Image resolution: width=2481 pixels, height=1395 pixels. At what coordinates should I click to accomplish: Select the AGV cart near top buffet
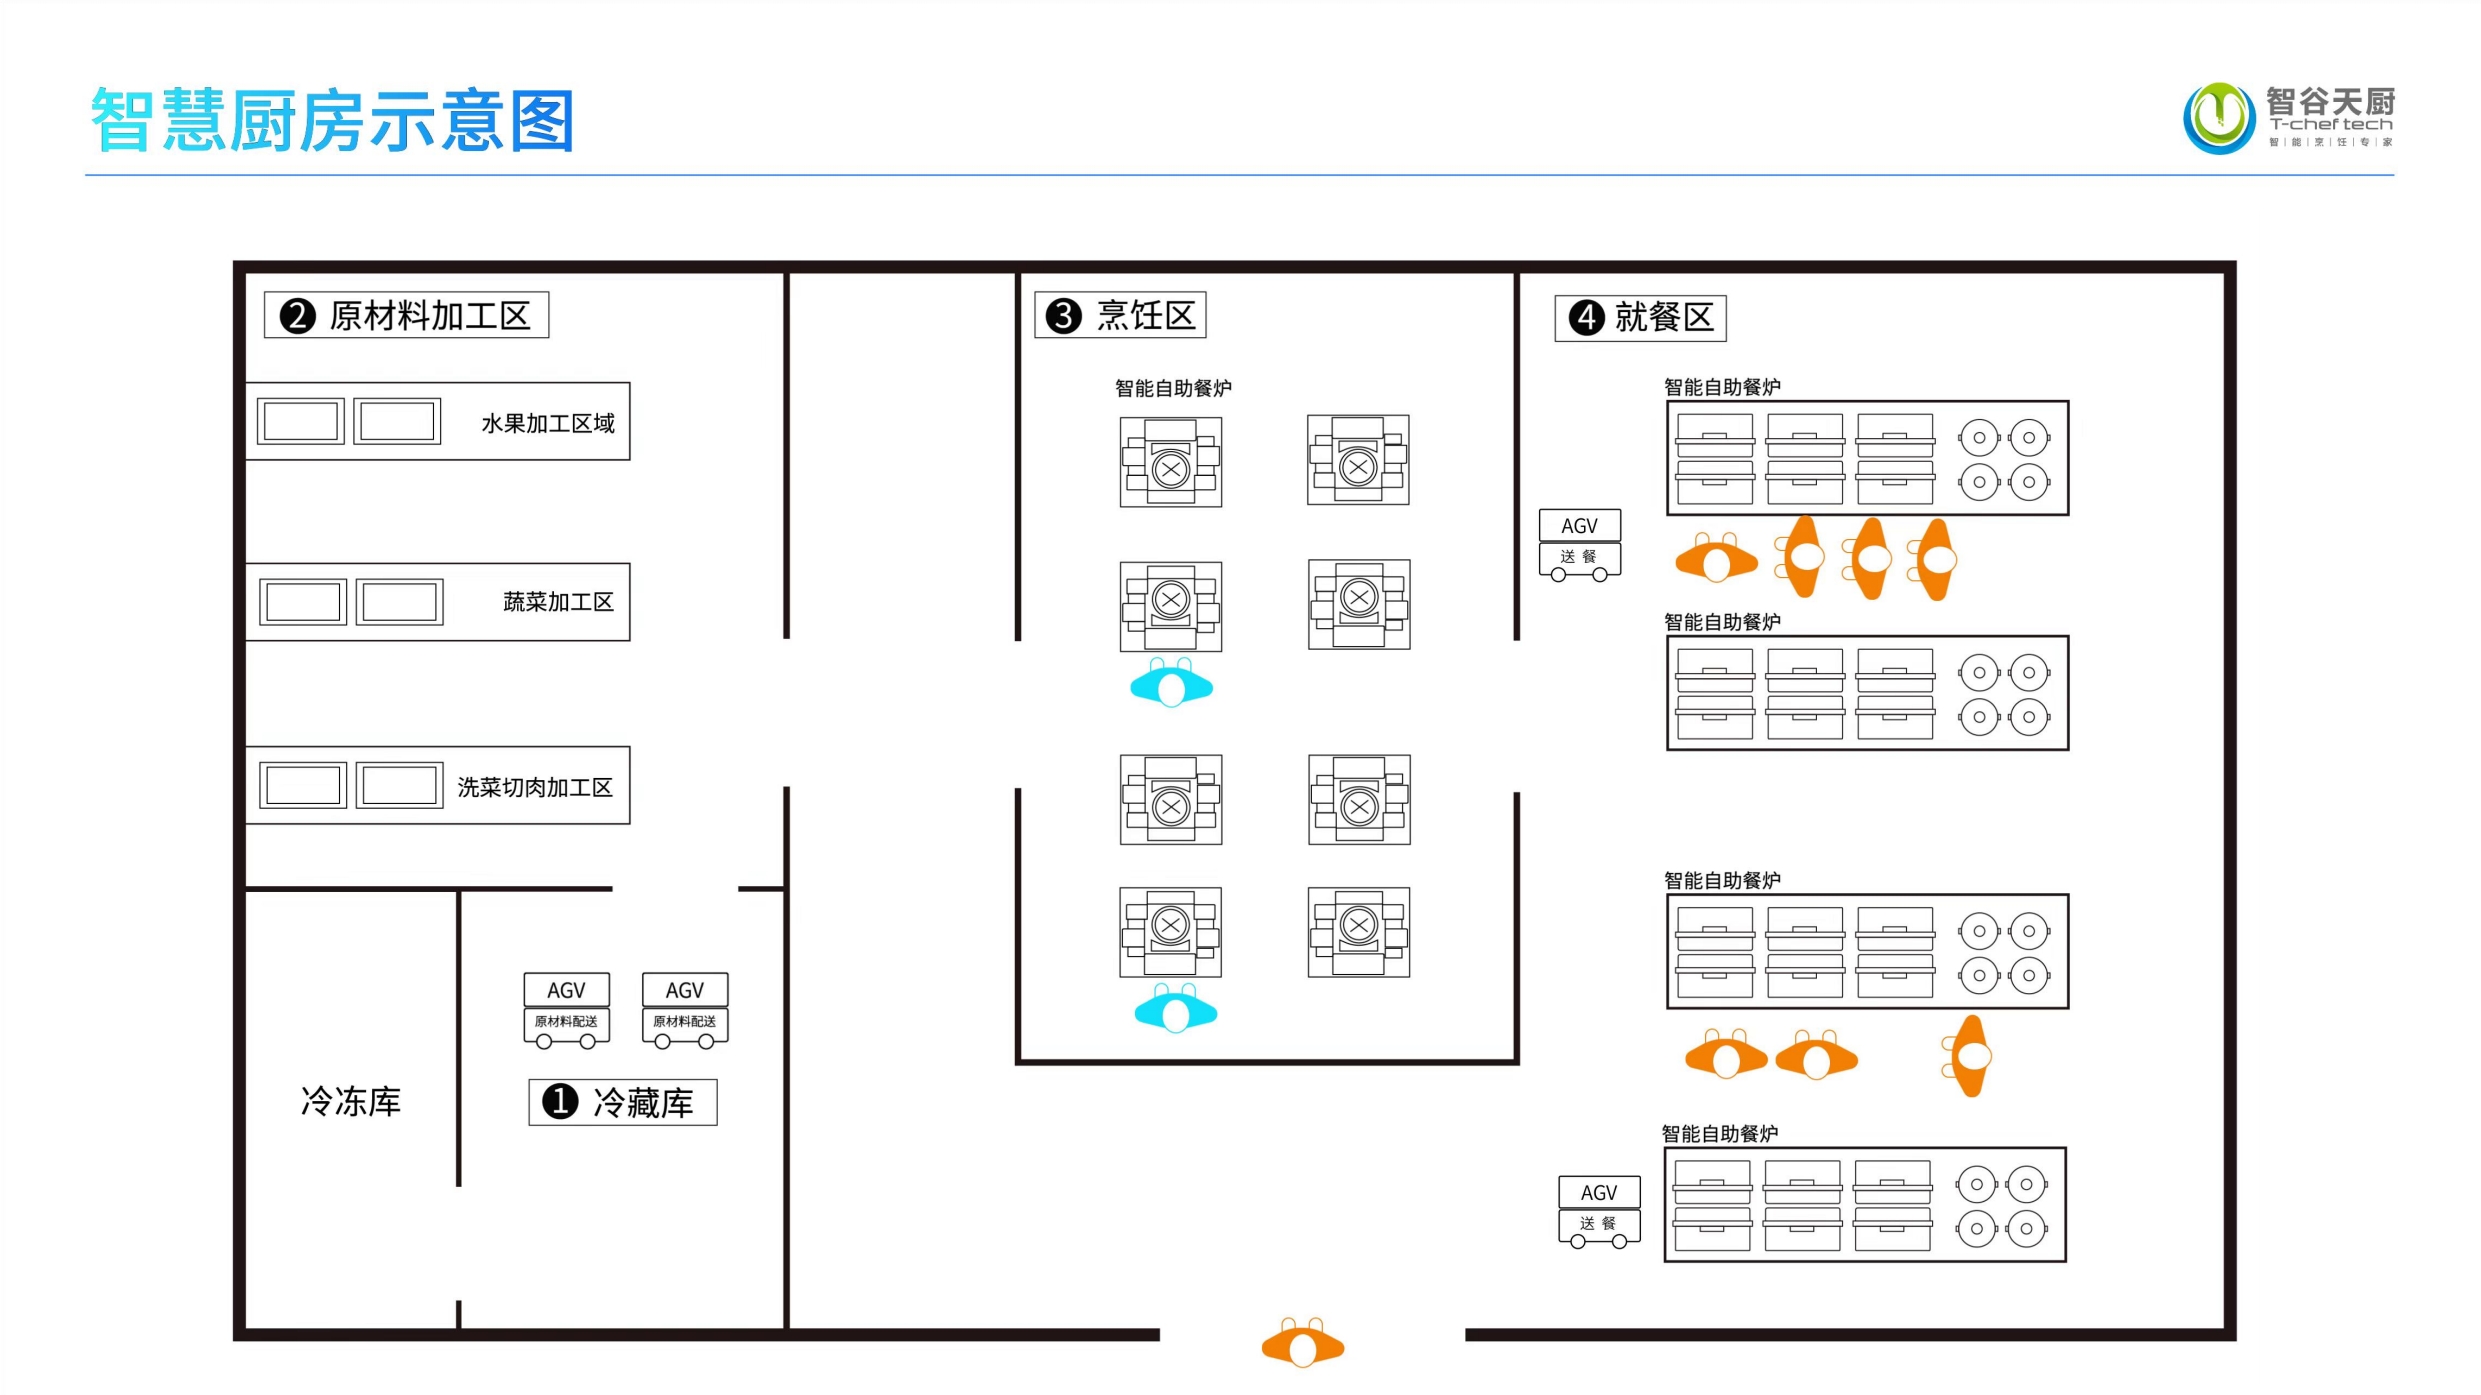tap(1579, 545)
